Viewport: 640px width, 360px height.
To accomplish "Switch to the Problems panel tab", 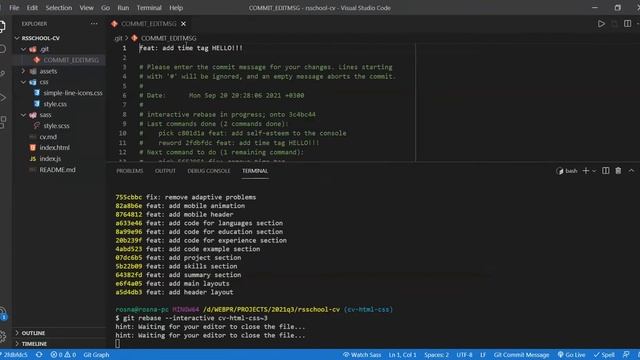I will (129, 171).
